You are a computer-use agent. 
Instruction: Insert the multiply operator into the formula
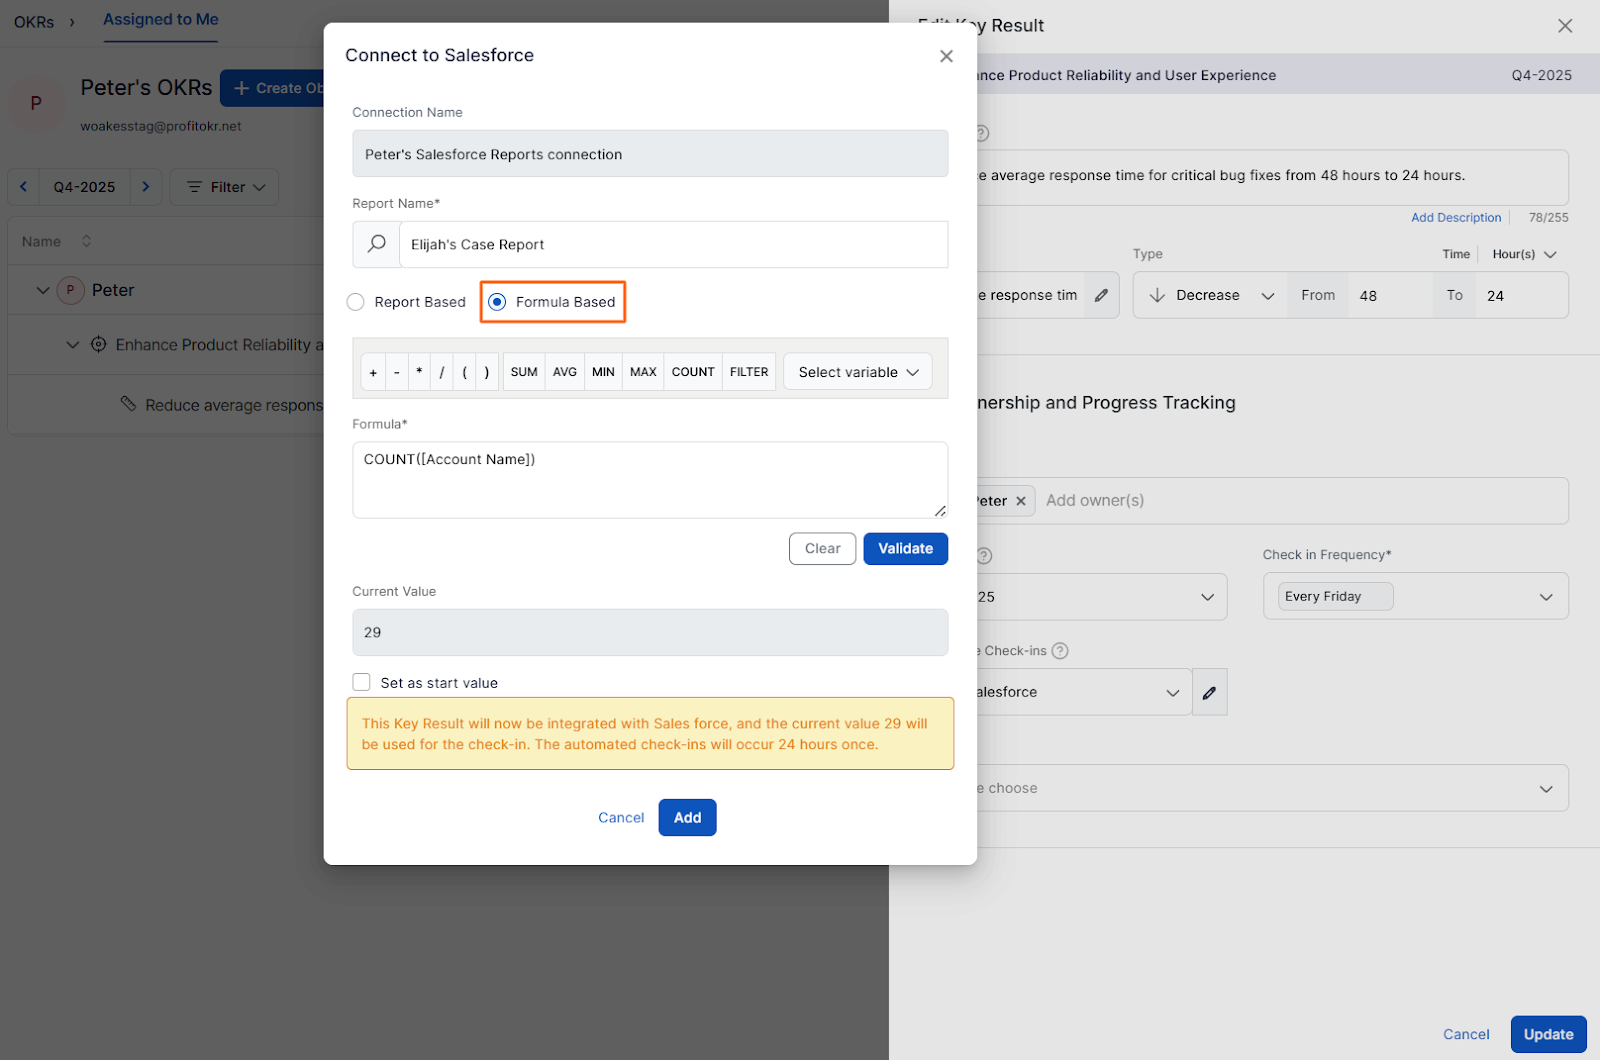[x=419, y=372]
